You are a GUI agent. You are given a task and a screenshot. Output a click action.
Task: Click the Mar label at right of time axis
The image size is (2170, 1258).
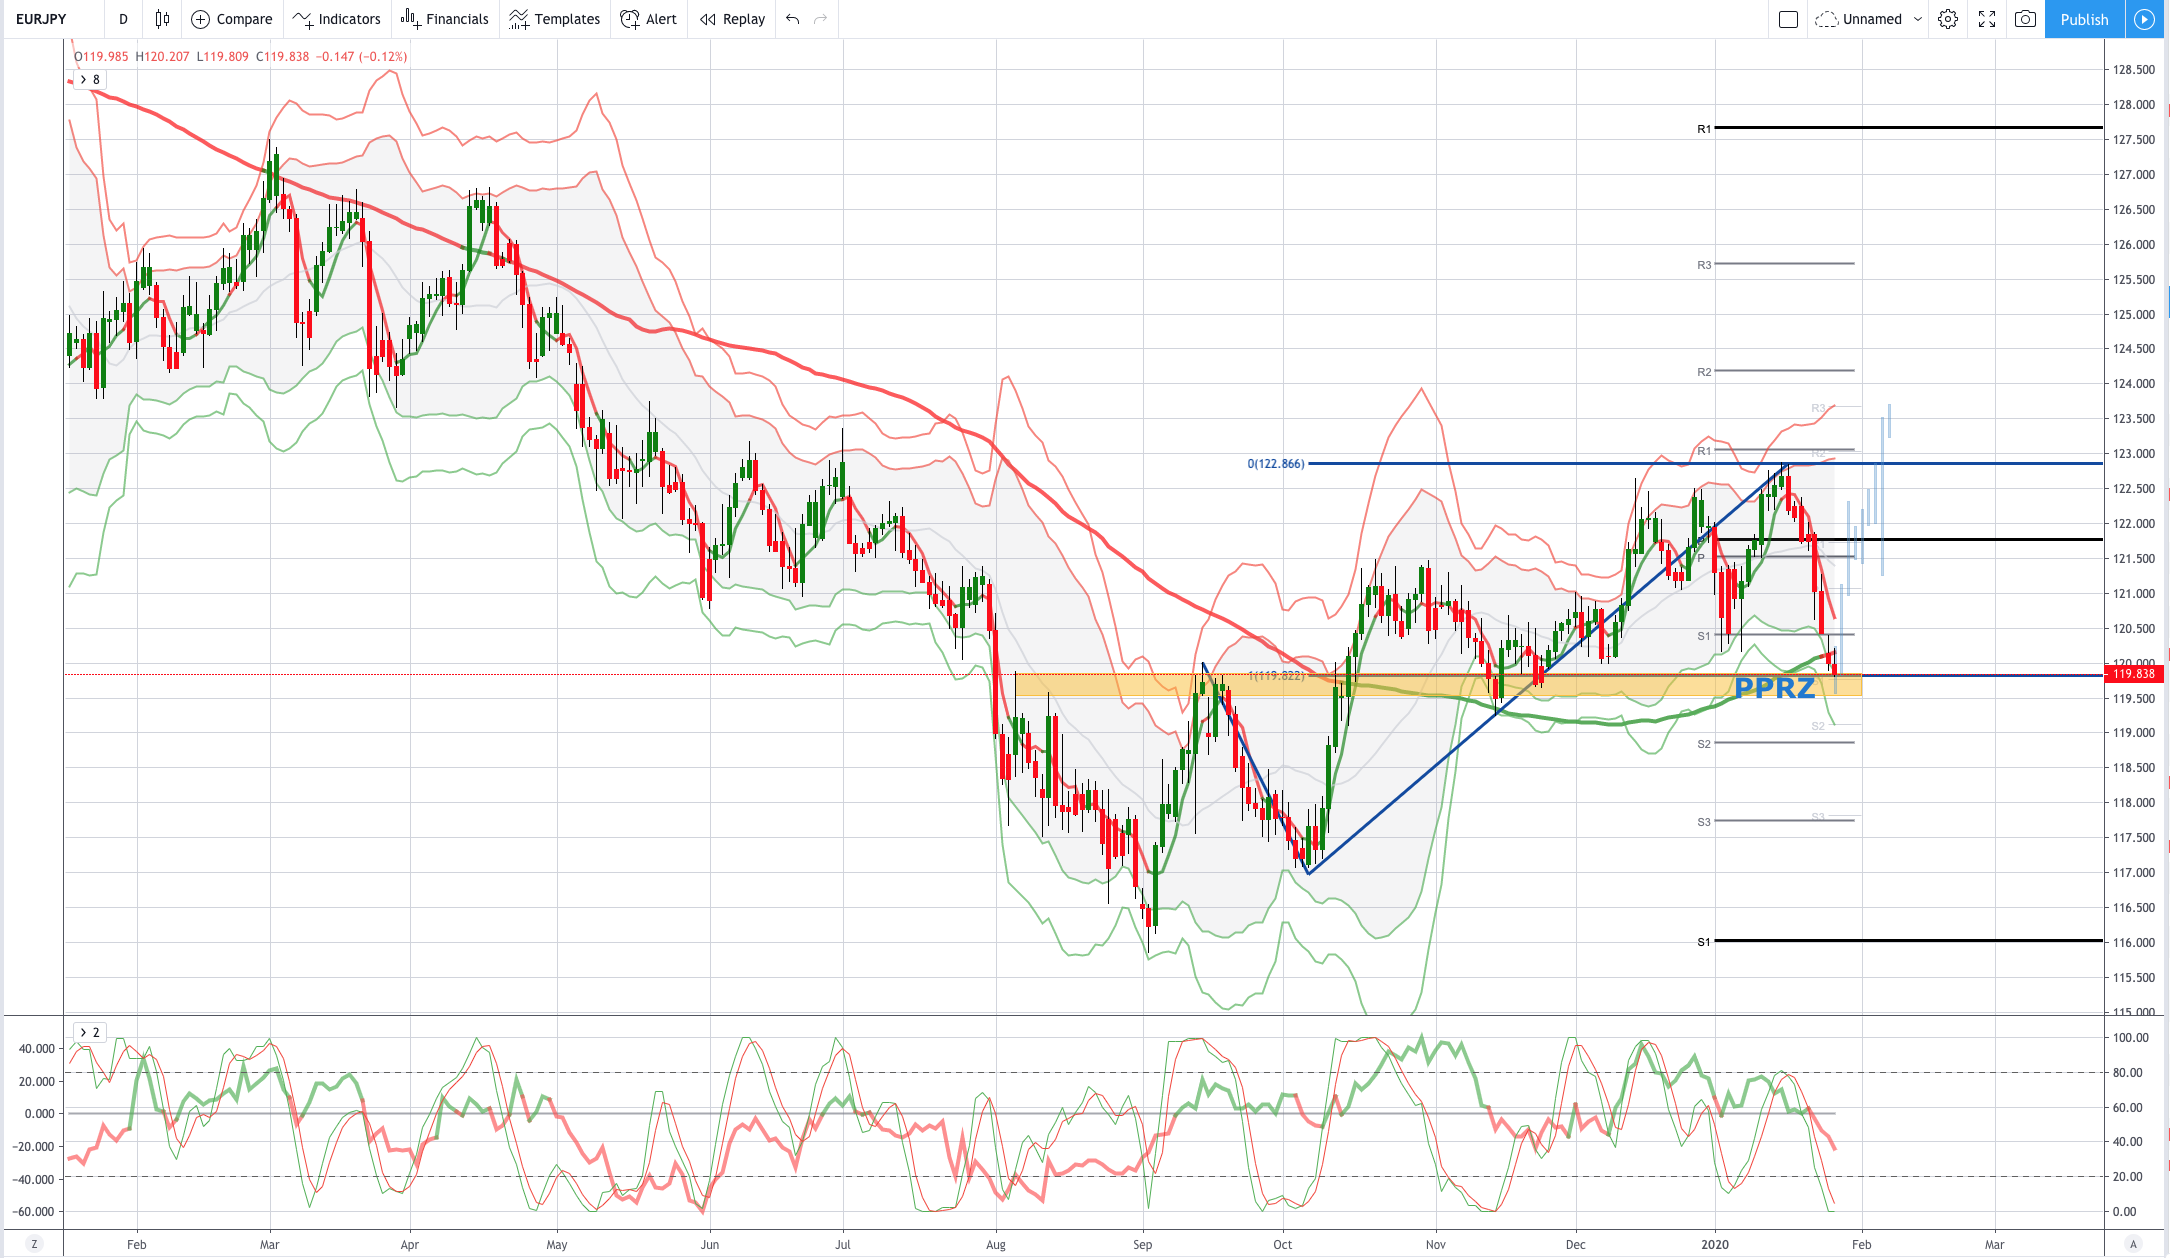coord(1995,1245)
